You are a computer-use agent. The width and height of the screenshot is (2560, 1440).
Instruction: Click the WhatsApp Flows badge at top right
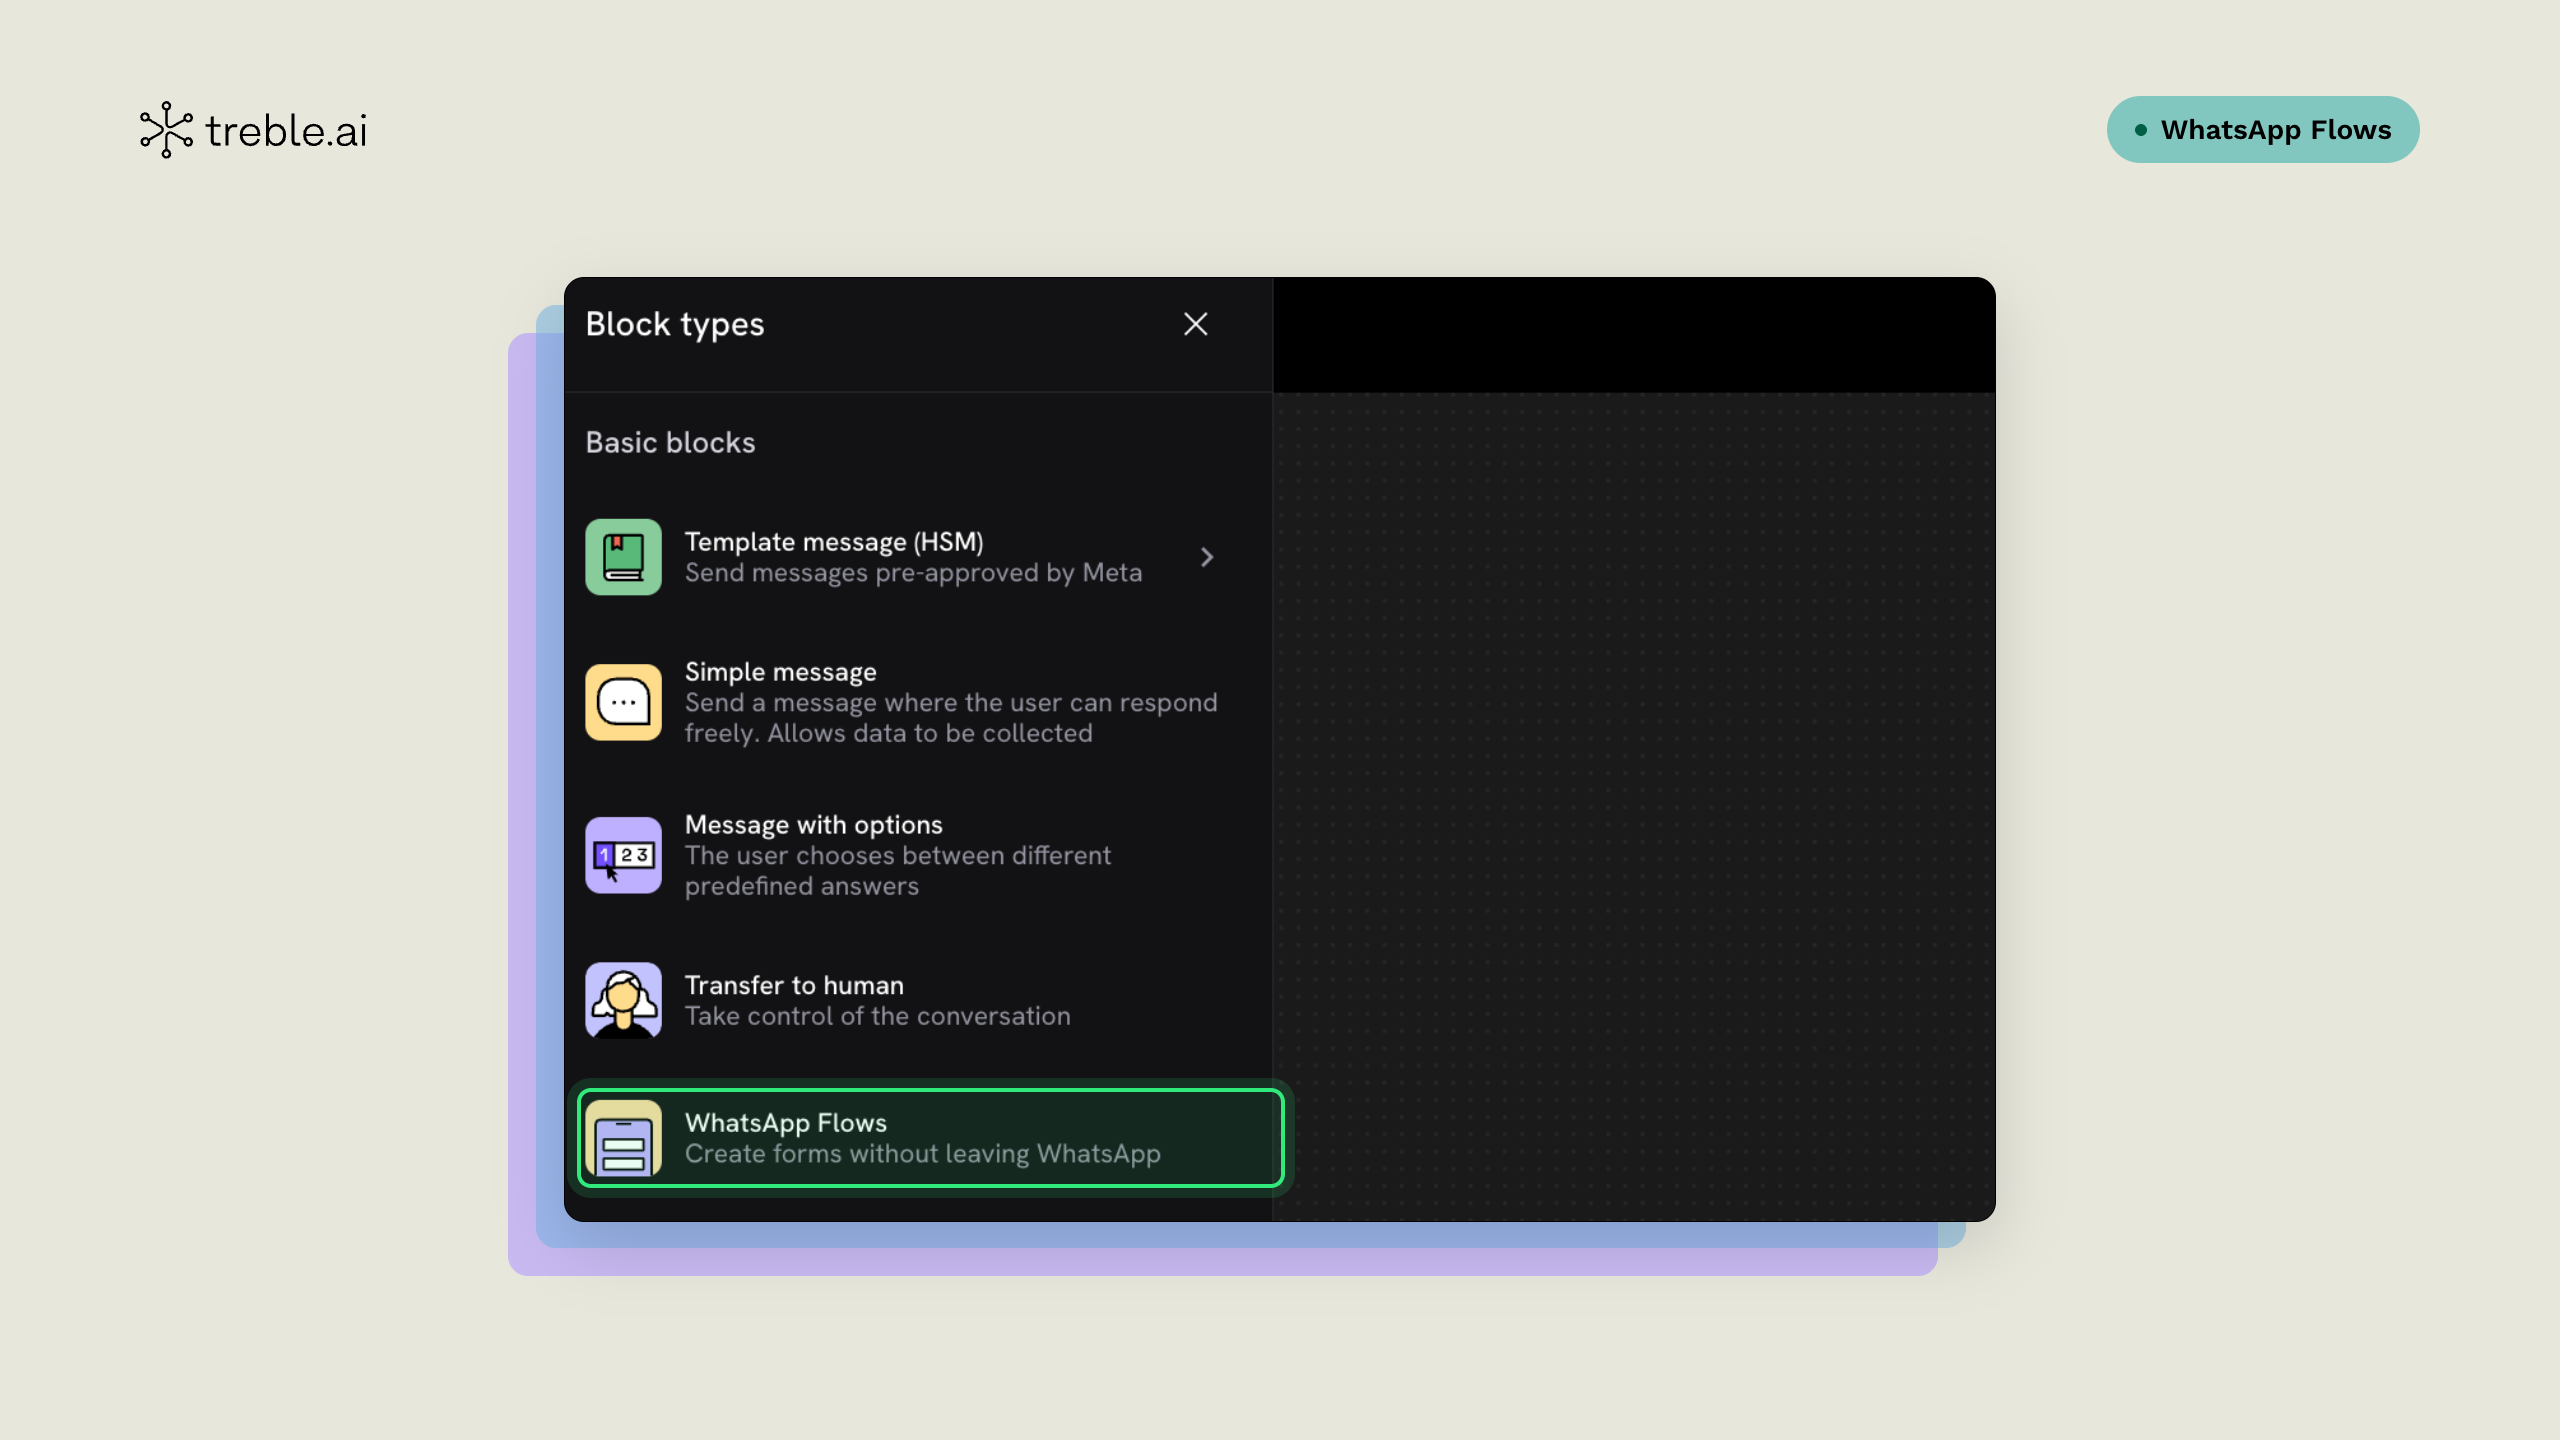pyautogui.click(x=2263, y=130)
